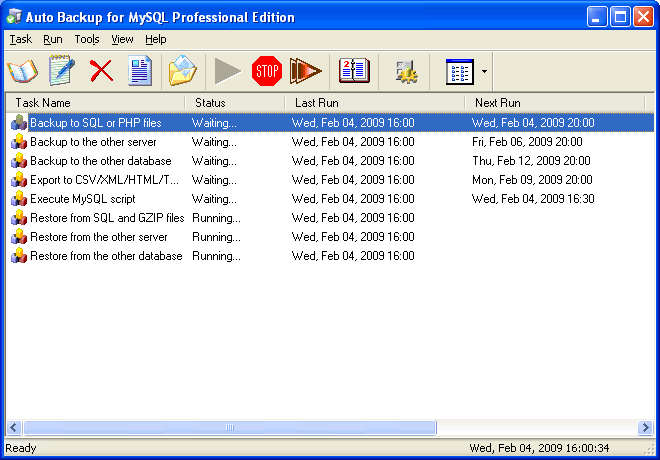Screen dimensions: 660x460
Task: Click 'Waiting...' status of Execute MySQL script
Action: 214,199
